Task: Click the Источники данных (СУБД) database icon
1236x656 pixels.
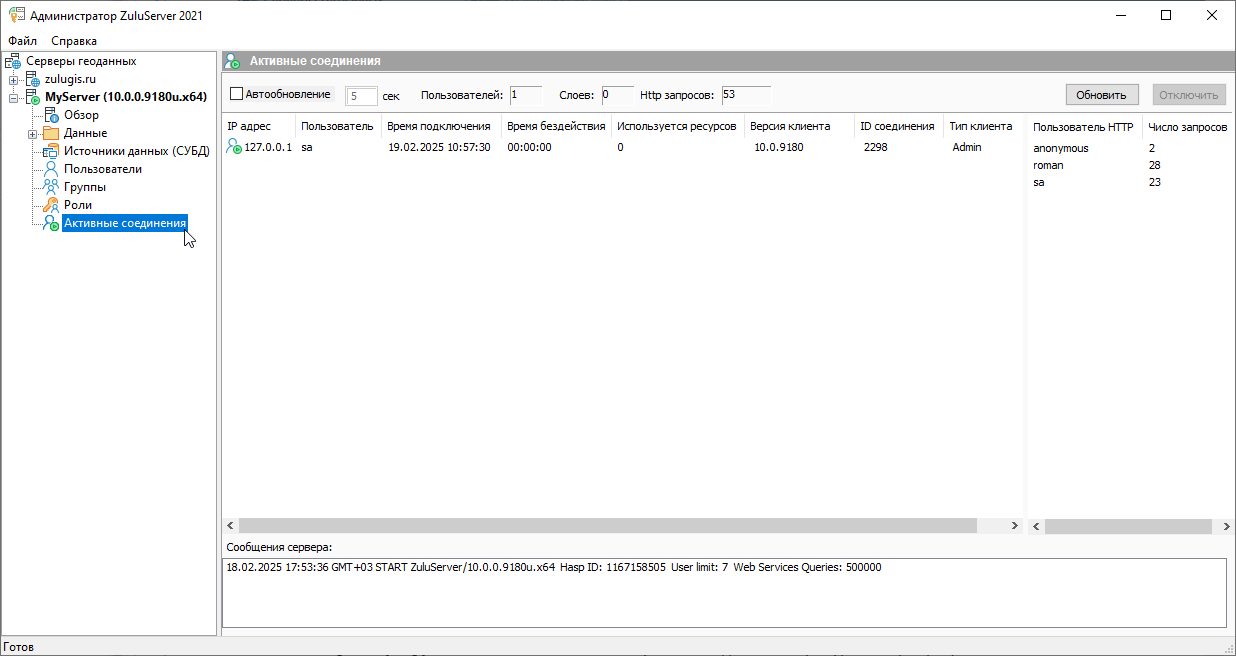Action: tap(51, 151)
